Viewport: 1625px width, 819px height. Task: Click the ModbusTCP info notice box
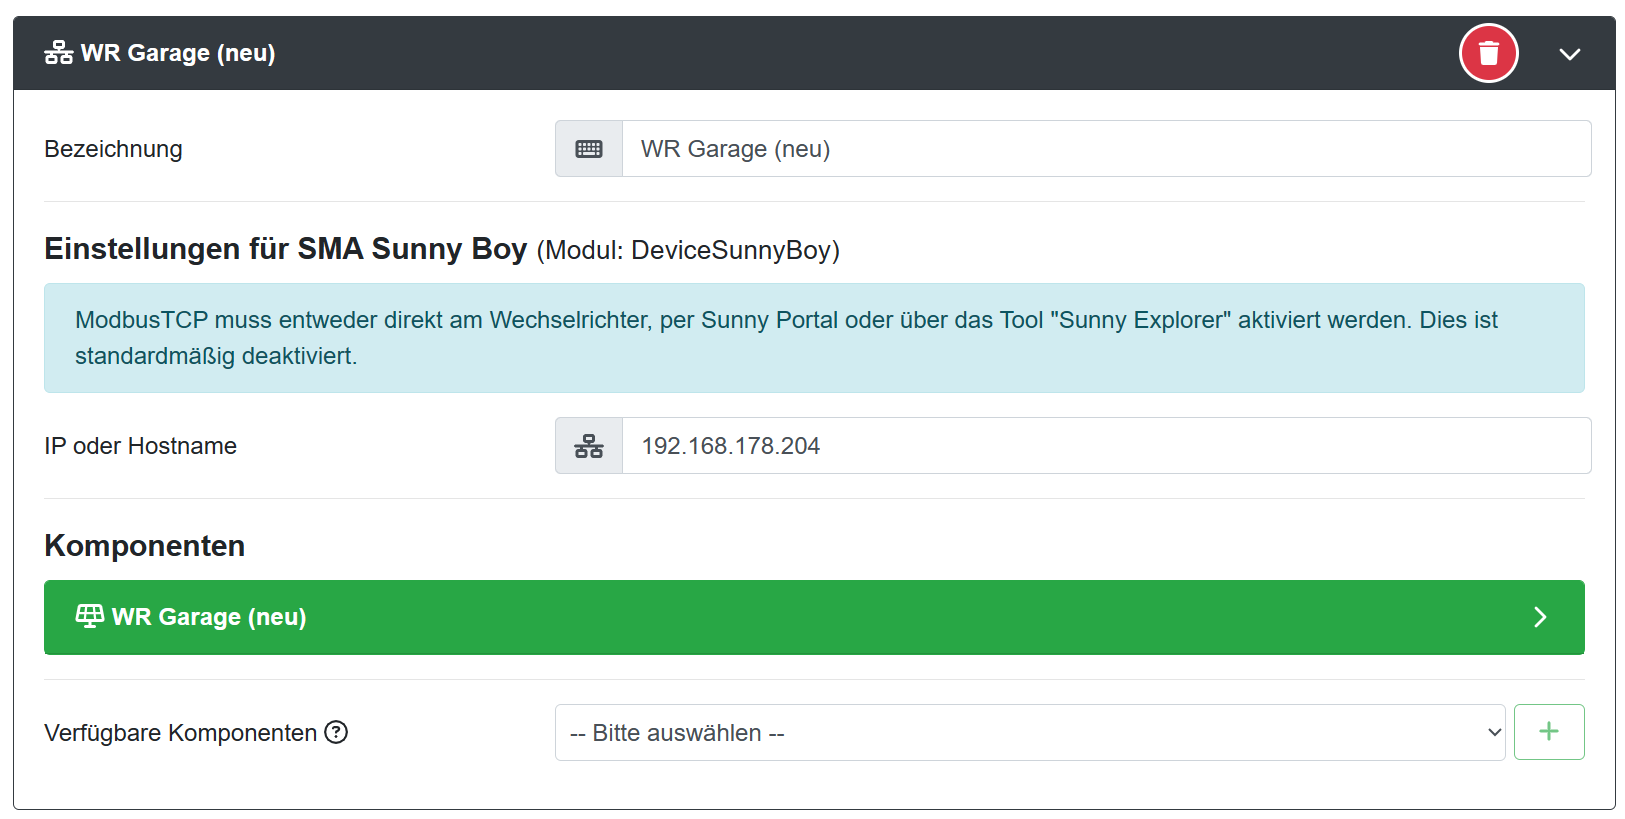(813, 338)
